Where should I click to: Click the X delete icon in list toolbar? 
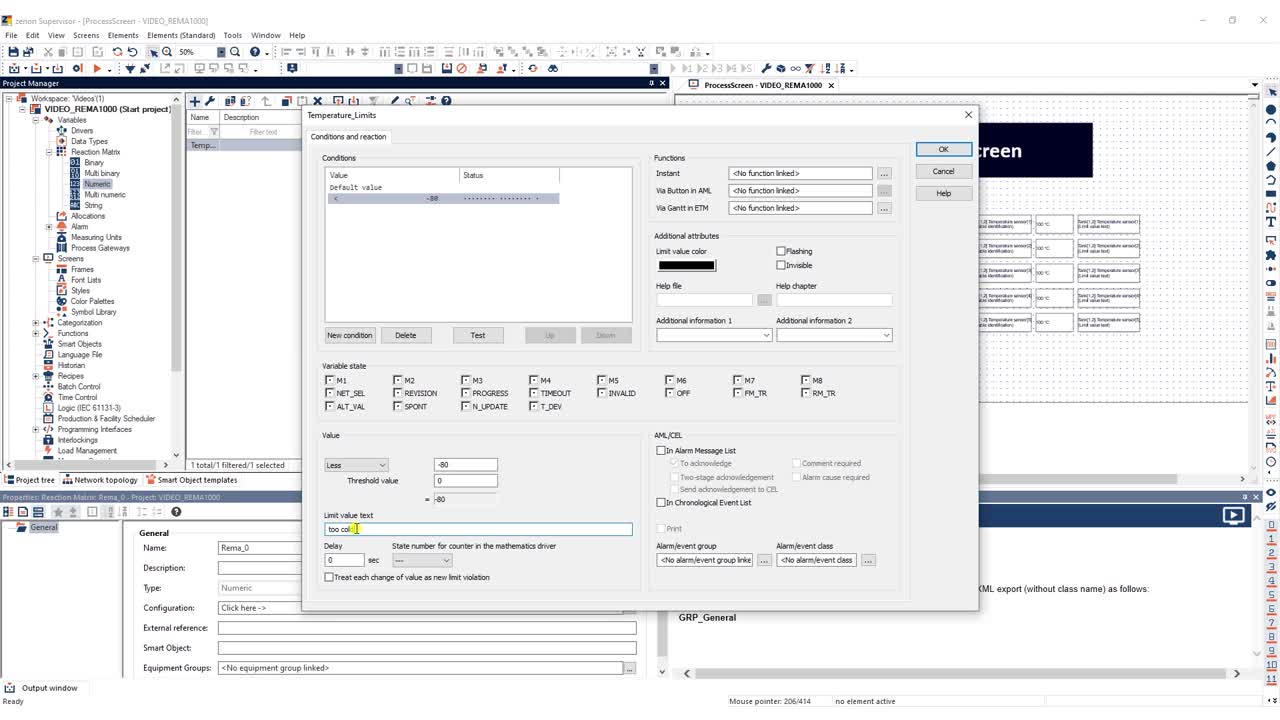click(x=317, y=101)
